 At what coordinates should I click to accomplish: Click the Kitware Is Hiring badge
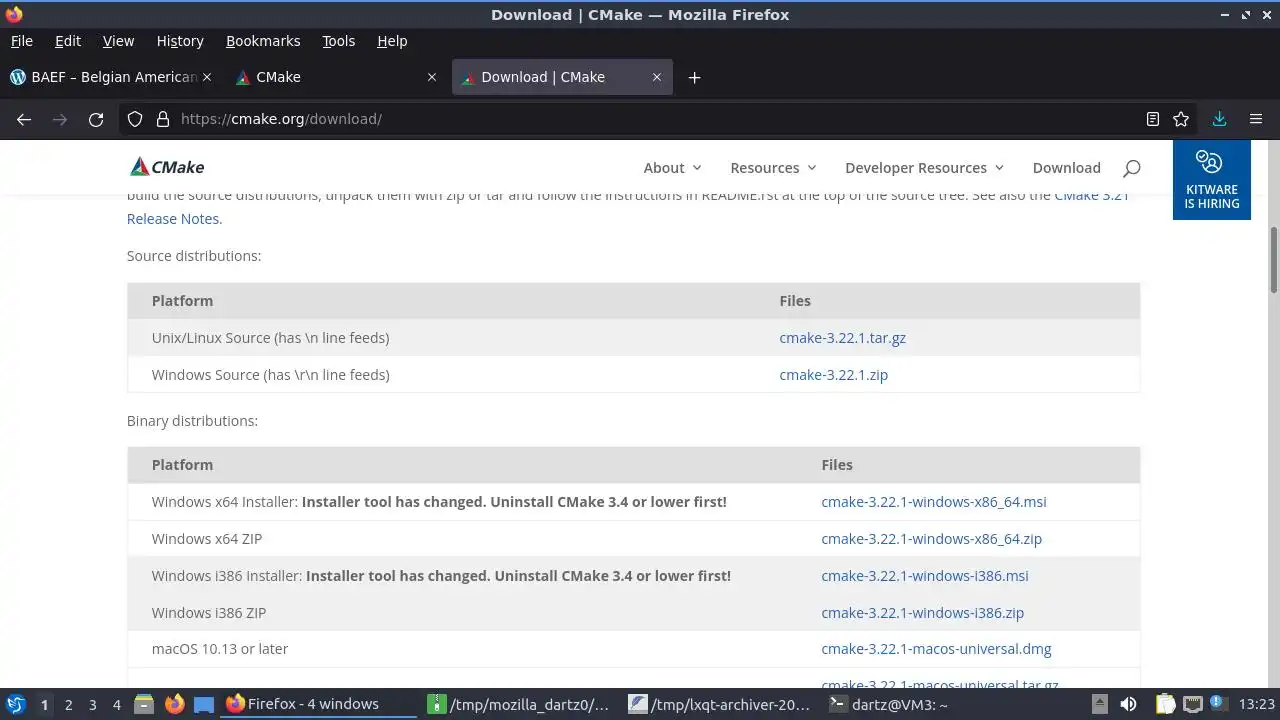(x=1211, y=180)
